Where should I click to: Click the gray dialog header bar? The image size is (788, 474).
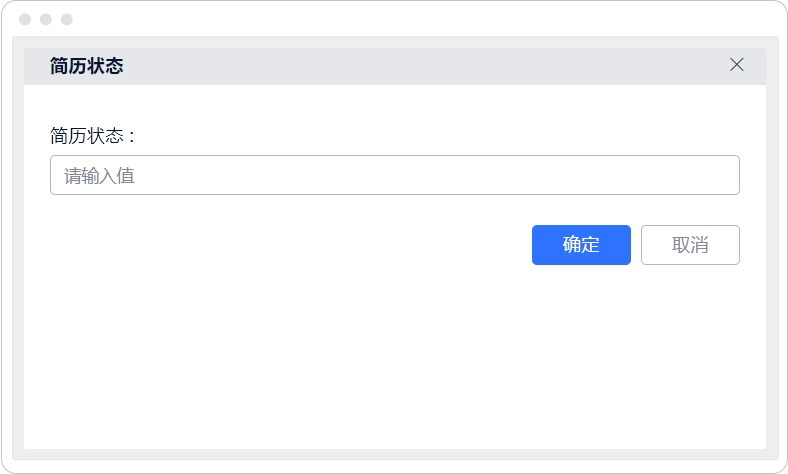tap(400, 66)
